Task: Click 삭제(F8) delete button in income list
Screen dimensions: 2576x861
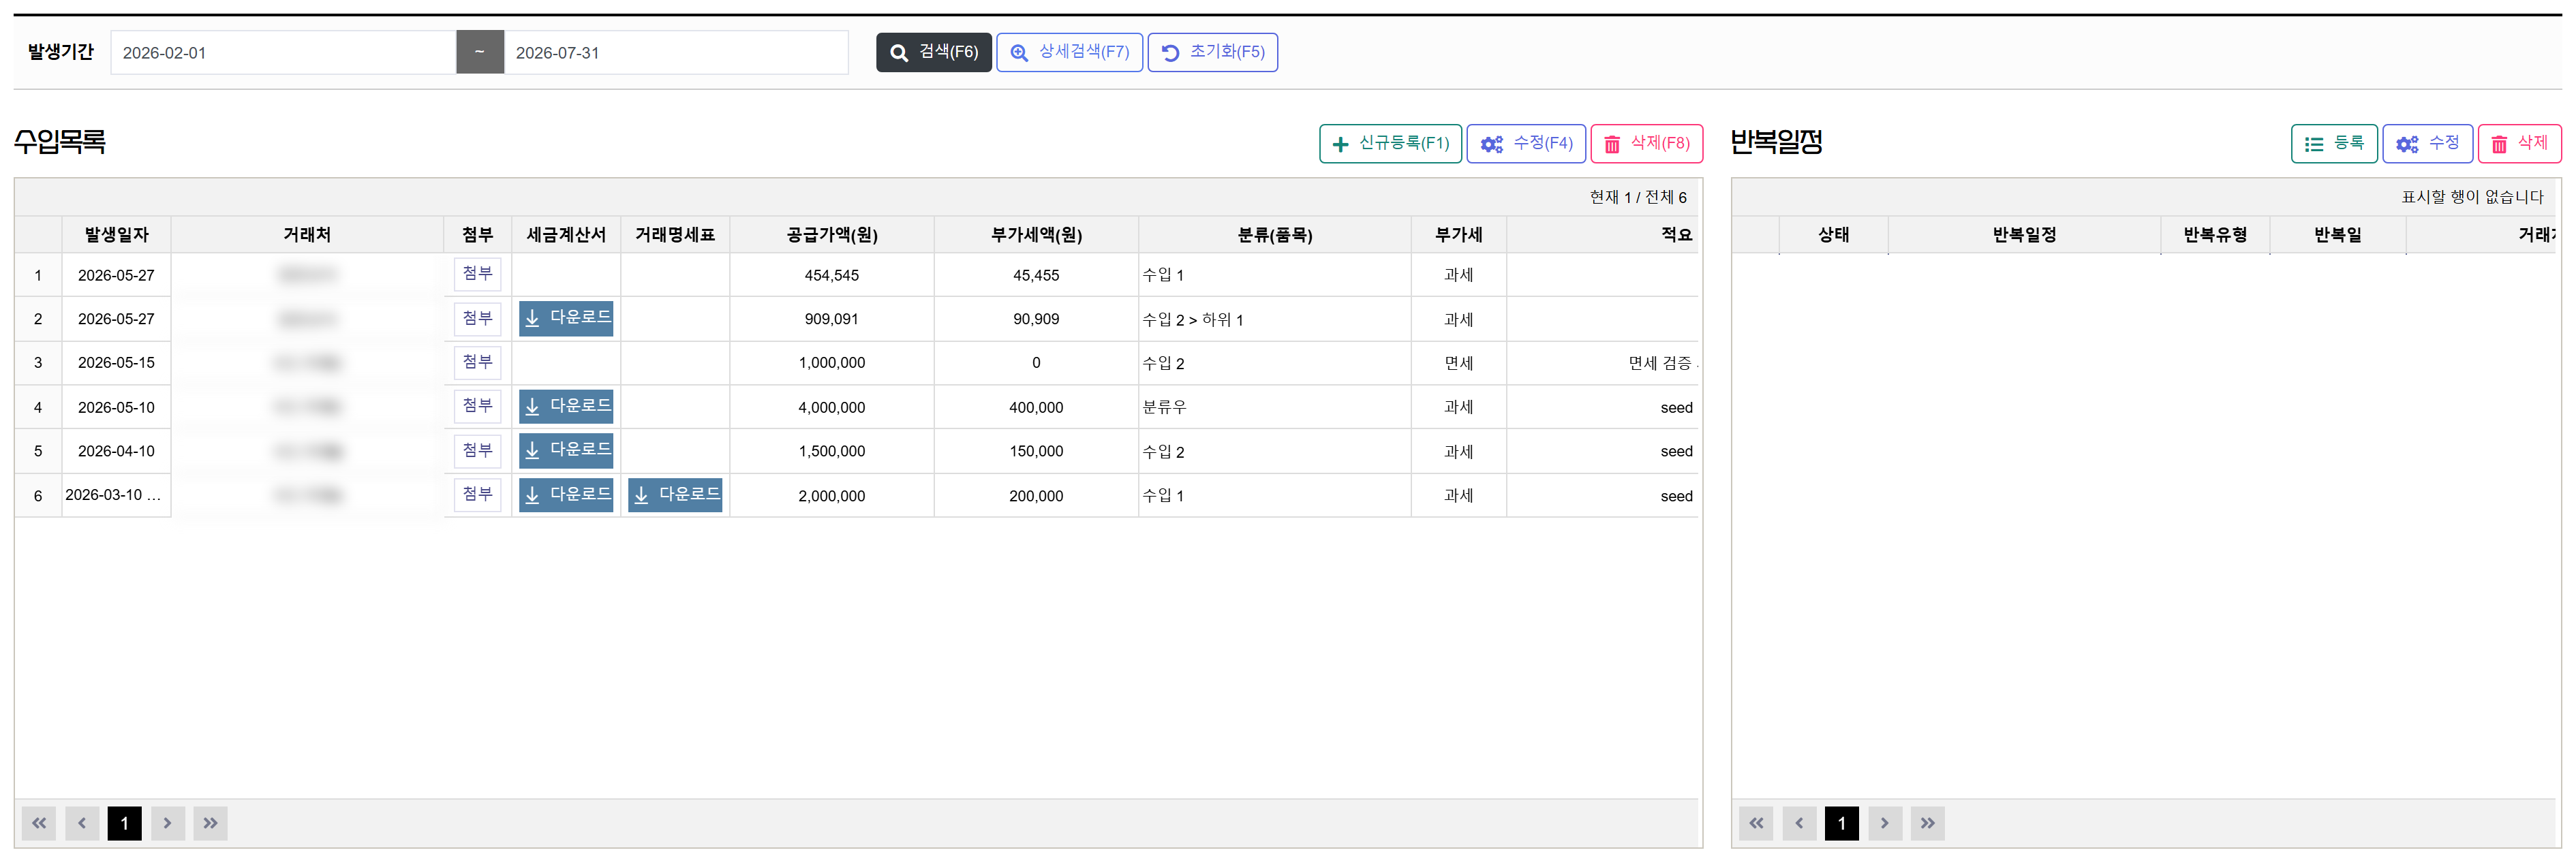Action: pos(1646,144)
